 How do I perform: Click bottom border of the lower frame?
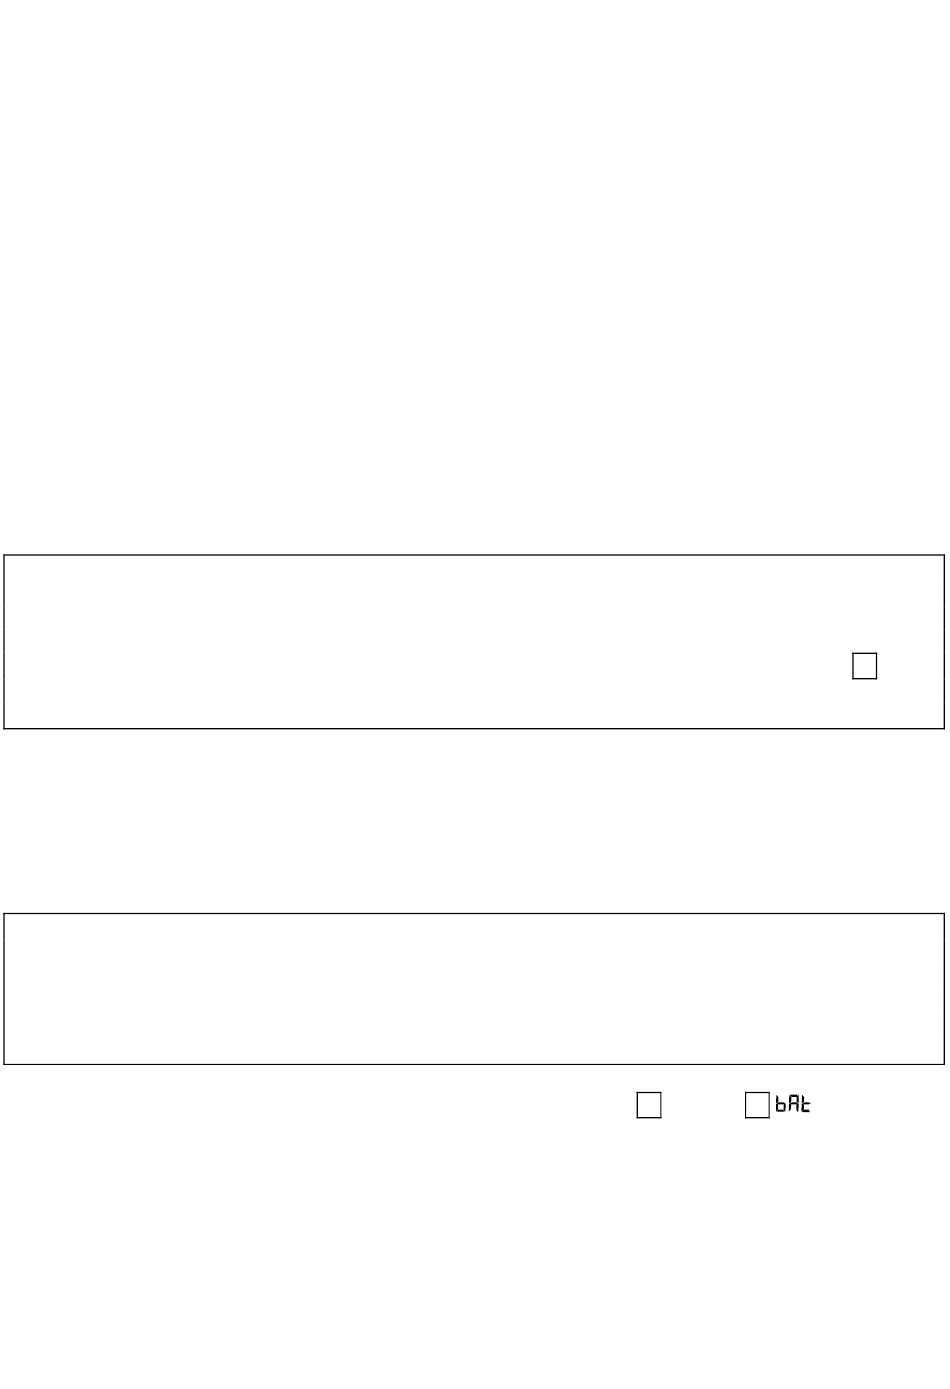[x=474, y=1064]
